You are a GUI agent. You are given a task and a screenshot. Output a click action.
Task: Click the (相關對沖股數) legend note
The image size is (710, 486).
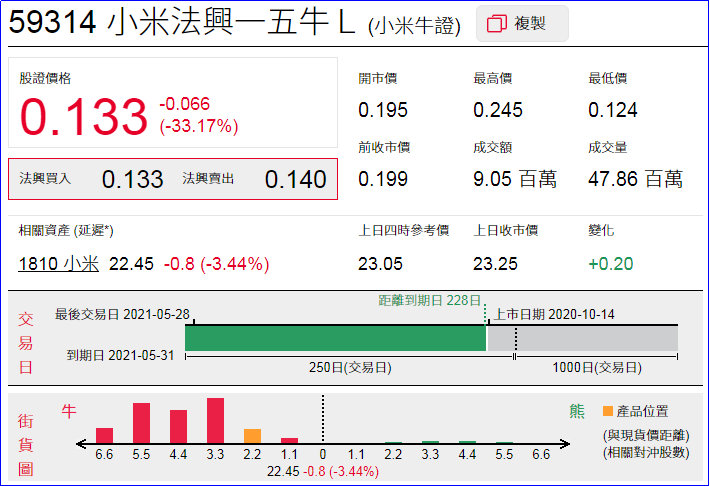pyautogui.click(x=646, y=452)
